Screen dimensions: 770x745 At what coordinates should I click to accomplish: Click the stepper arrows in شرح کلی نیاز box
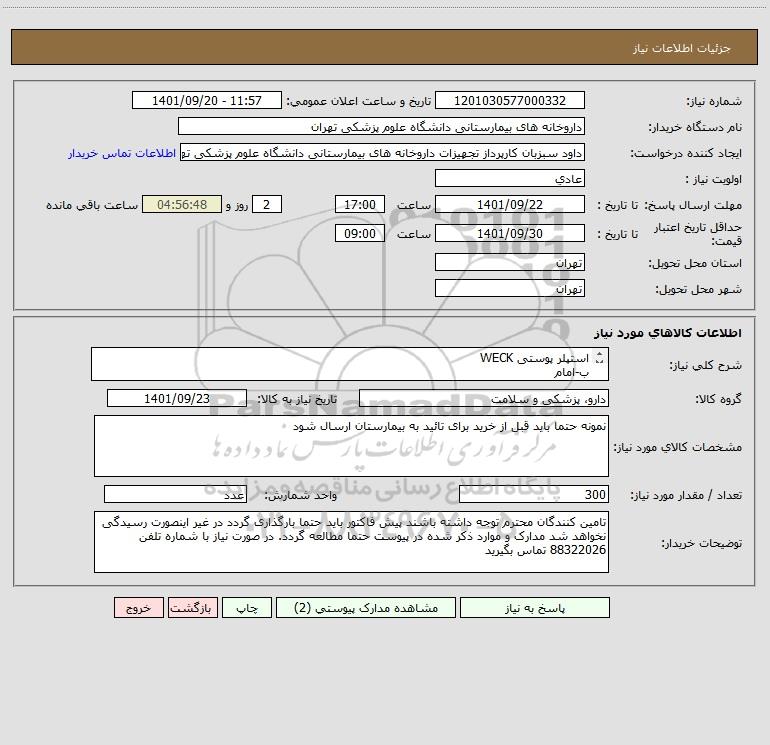click(599, 359)
